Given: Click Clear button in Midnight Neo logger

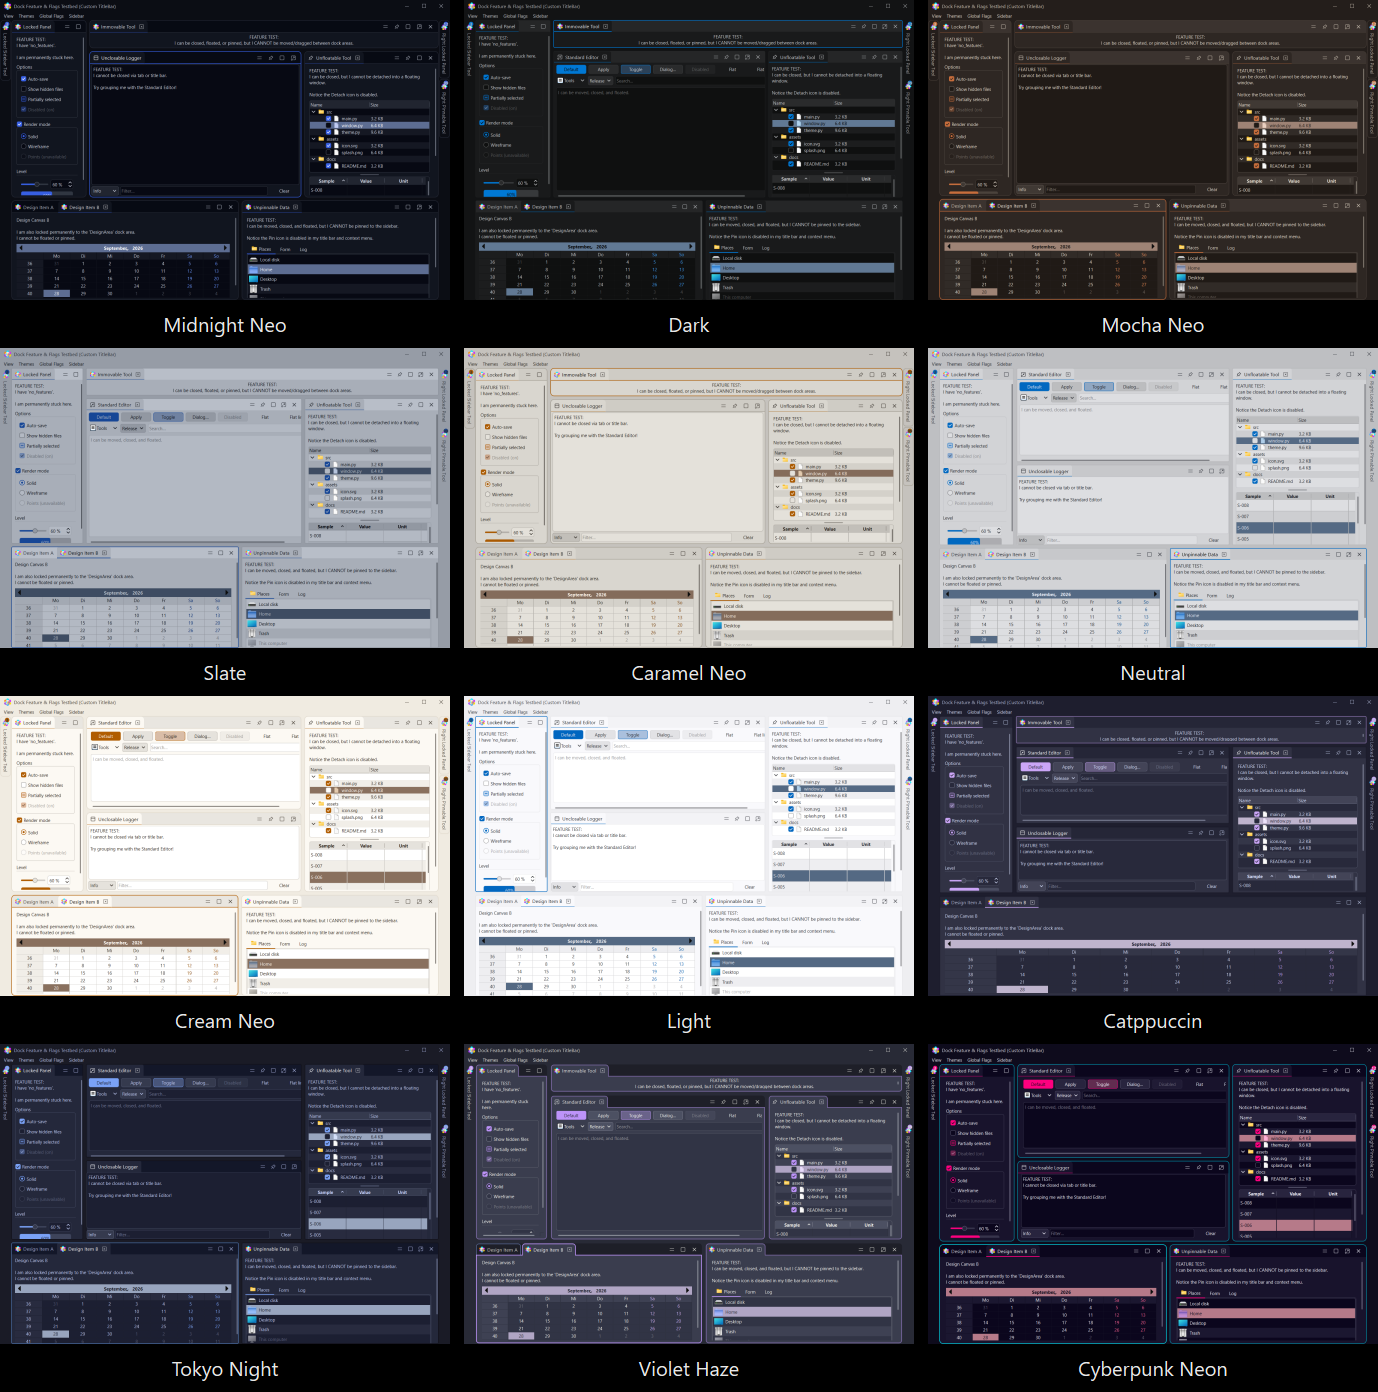Looking at the screenshot, I should 284,191.
